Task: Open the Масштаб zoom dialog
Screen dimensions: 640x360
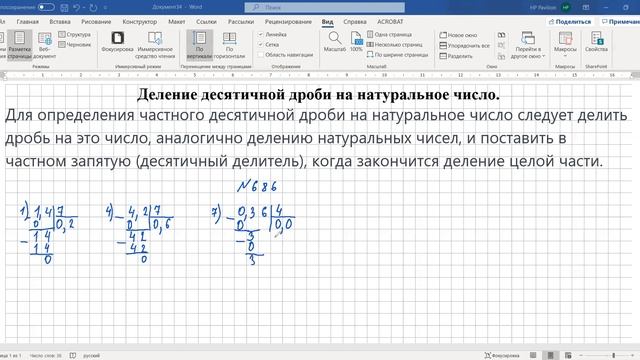Action: (335, 42)
